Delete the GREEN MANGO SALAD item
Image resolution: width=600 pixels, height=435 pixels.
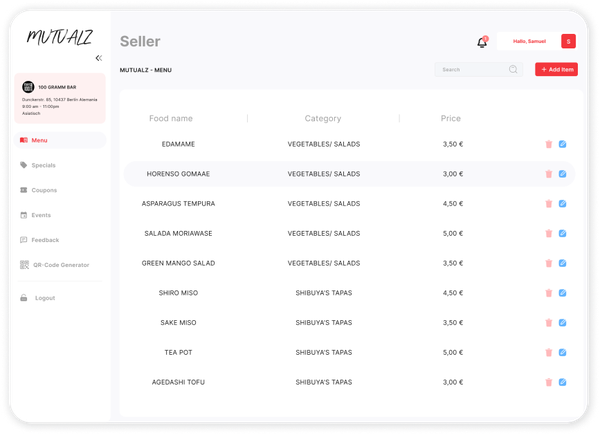click(x=548, y=263)
